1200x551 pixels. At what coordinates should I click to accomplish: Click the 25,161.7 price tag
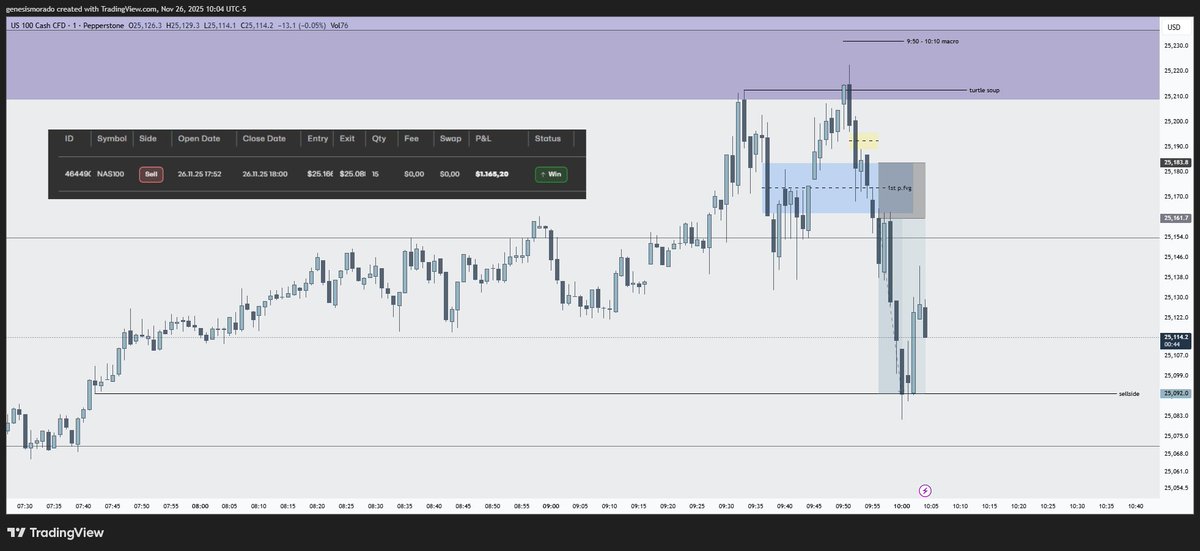[x=1175, y=217]
